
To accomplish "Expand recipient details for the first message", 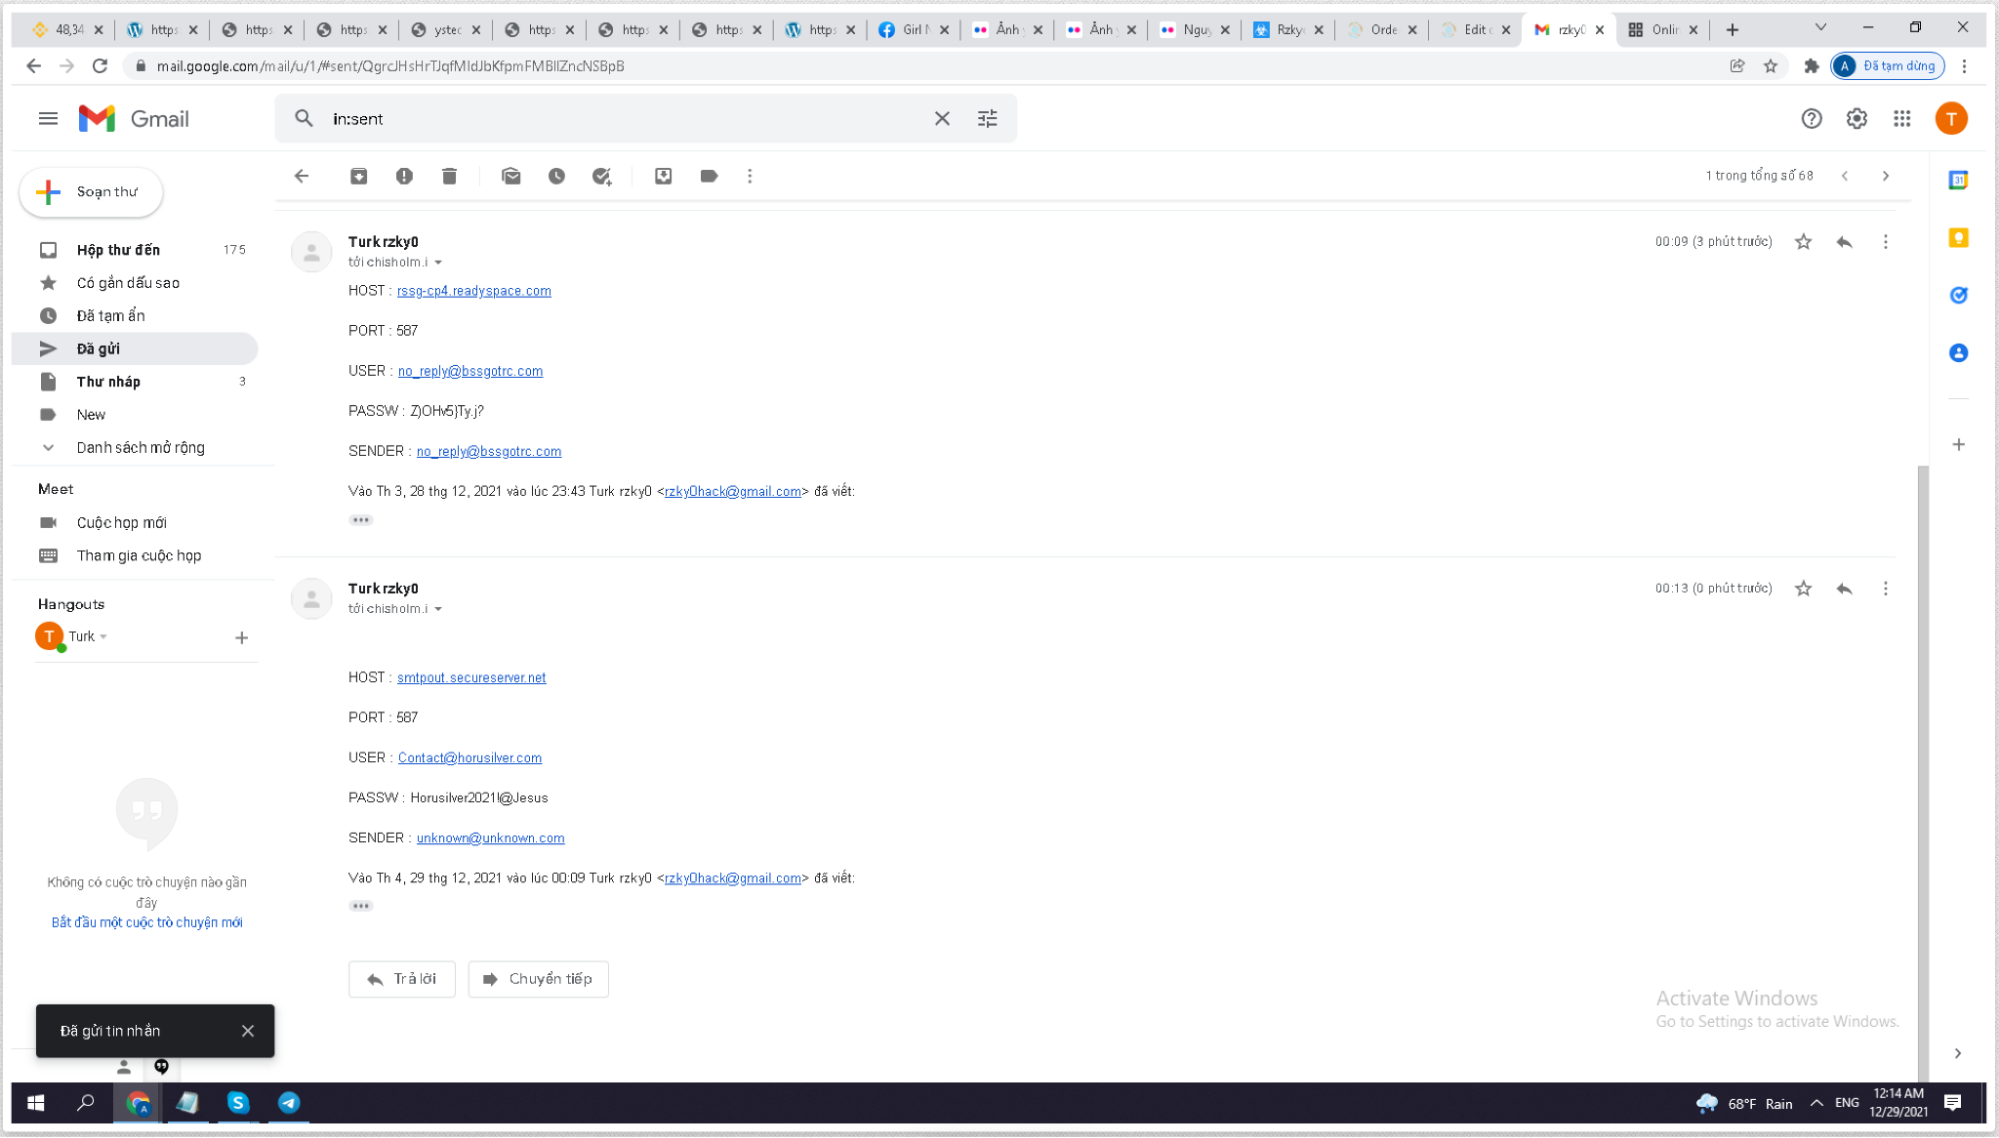I will 438,263.
